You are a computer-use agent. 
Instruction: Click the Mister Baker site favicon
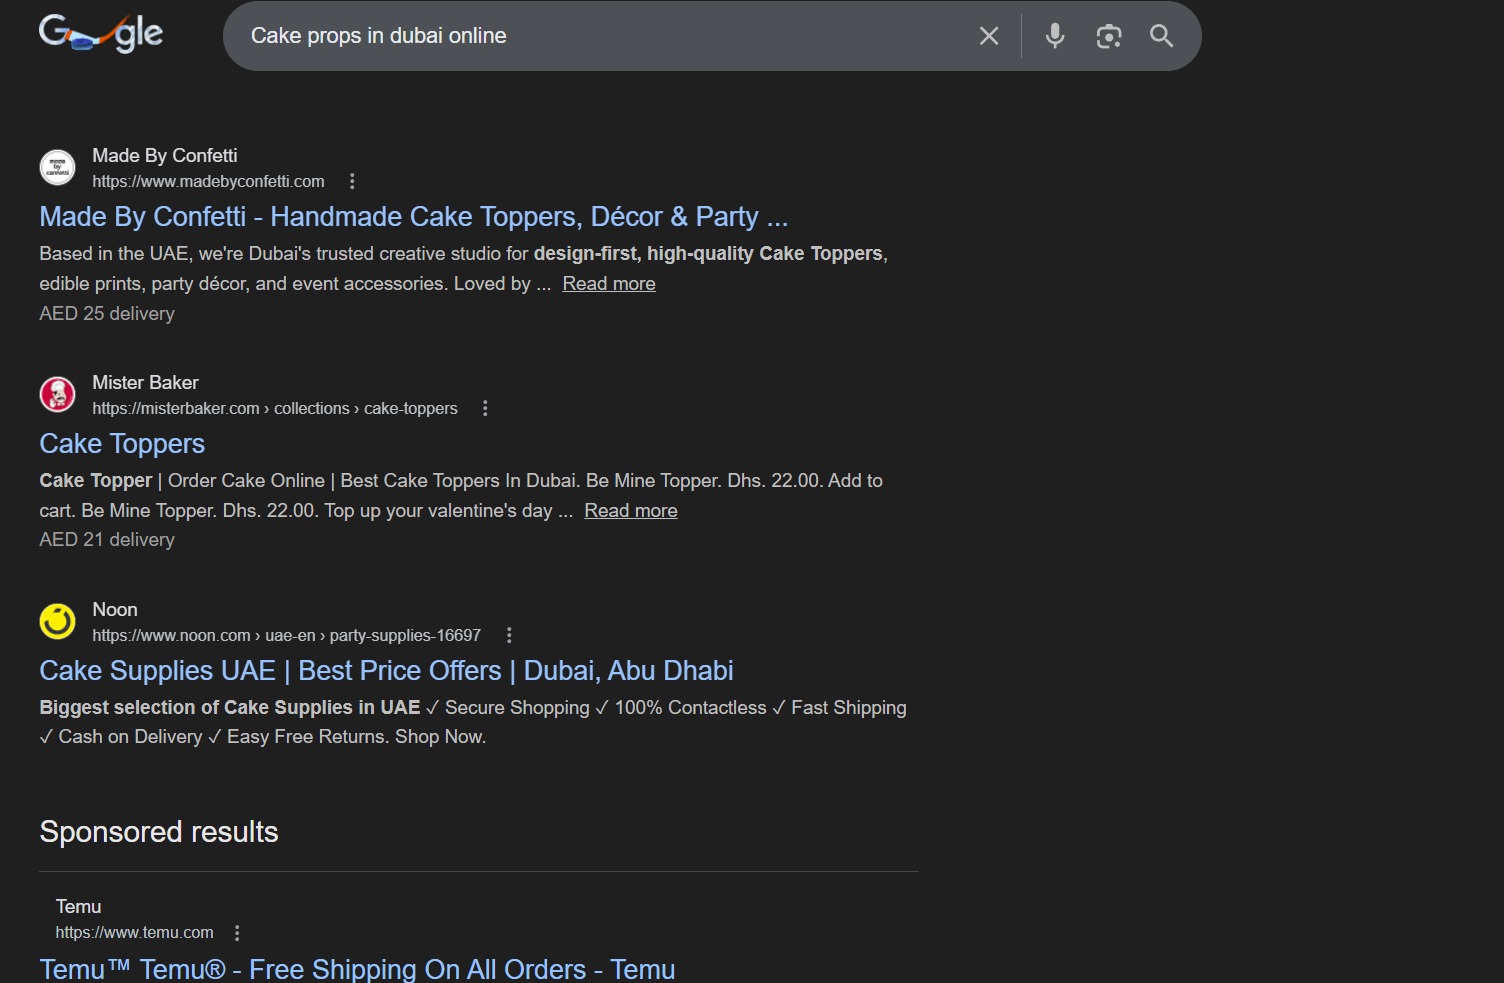pos(57,394)
